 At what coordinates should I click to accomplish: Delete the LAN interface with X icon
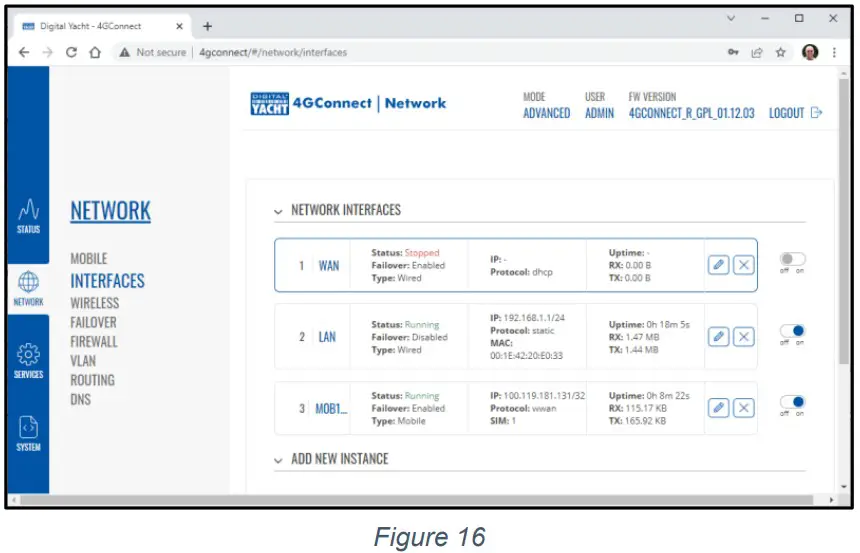tap(744, 336)
